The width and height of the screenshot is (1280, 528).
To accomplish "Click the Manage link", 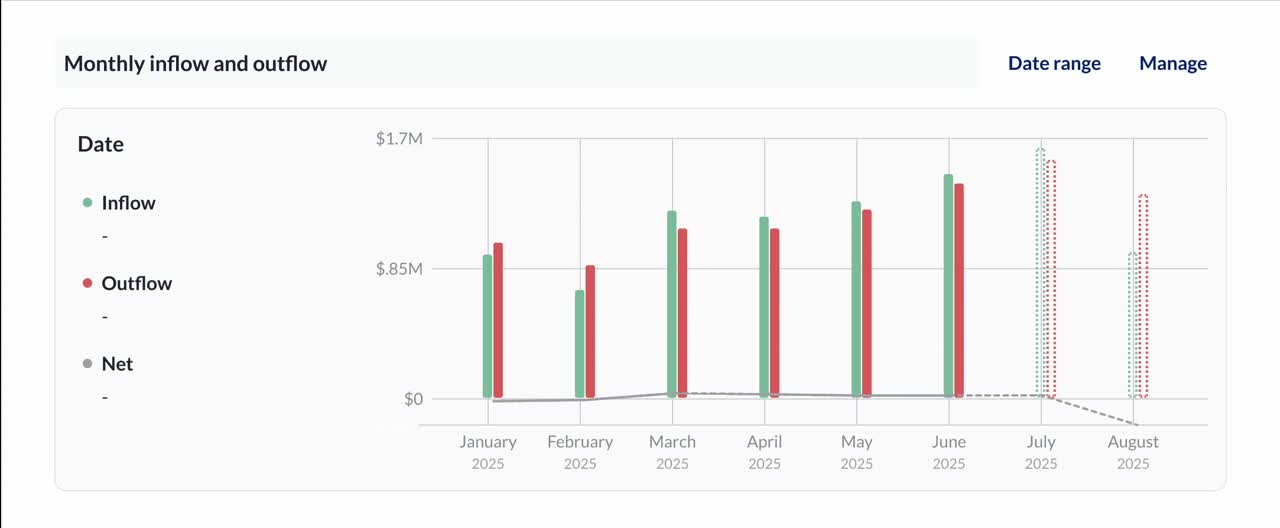I will coord(1173,63).
